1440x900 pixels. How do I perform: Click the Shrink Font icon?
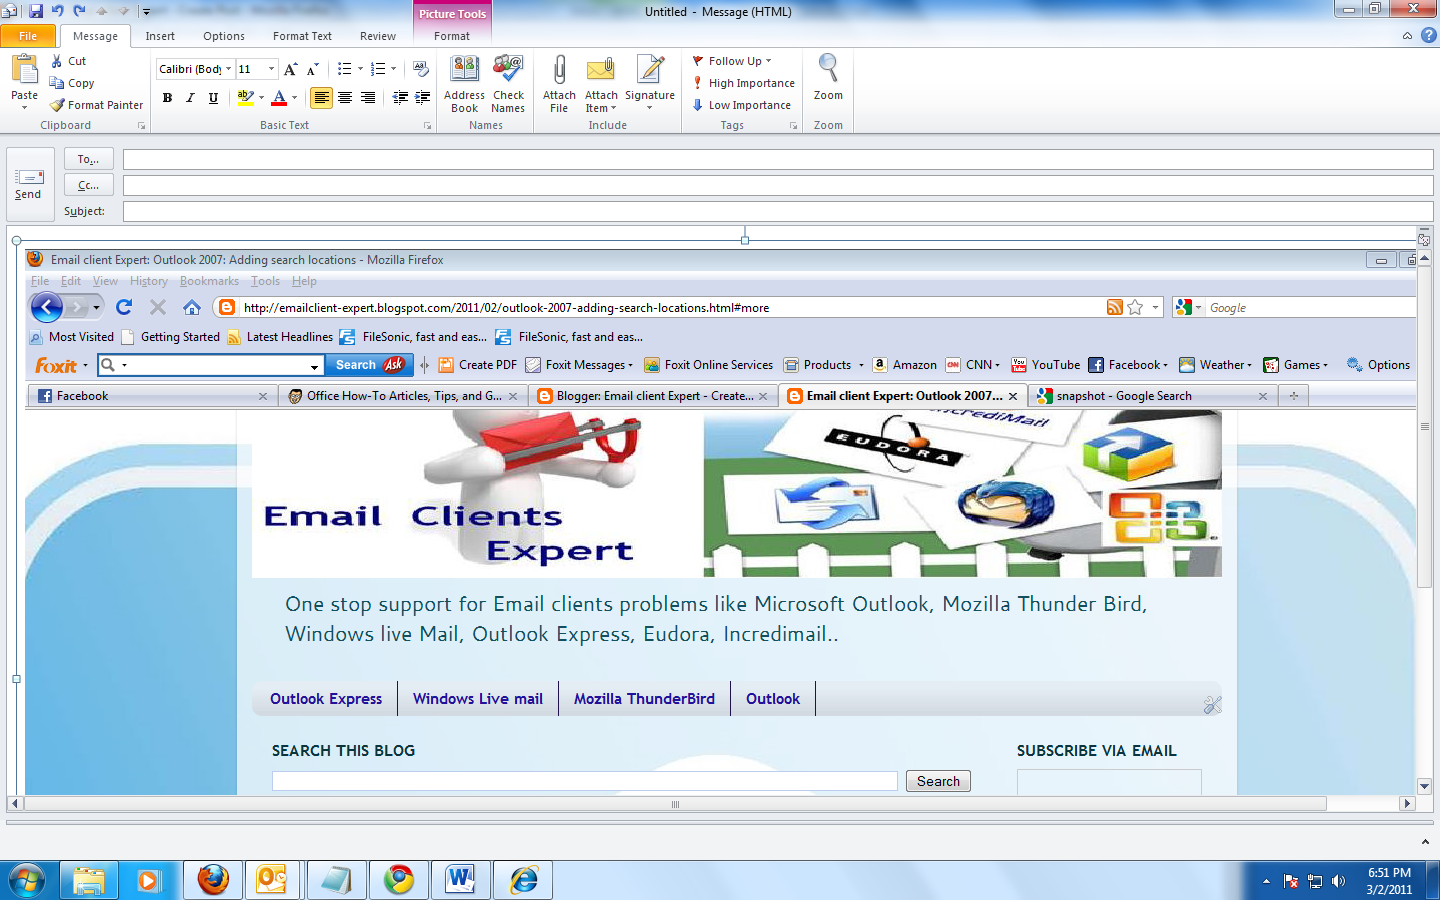312,69
